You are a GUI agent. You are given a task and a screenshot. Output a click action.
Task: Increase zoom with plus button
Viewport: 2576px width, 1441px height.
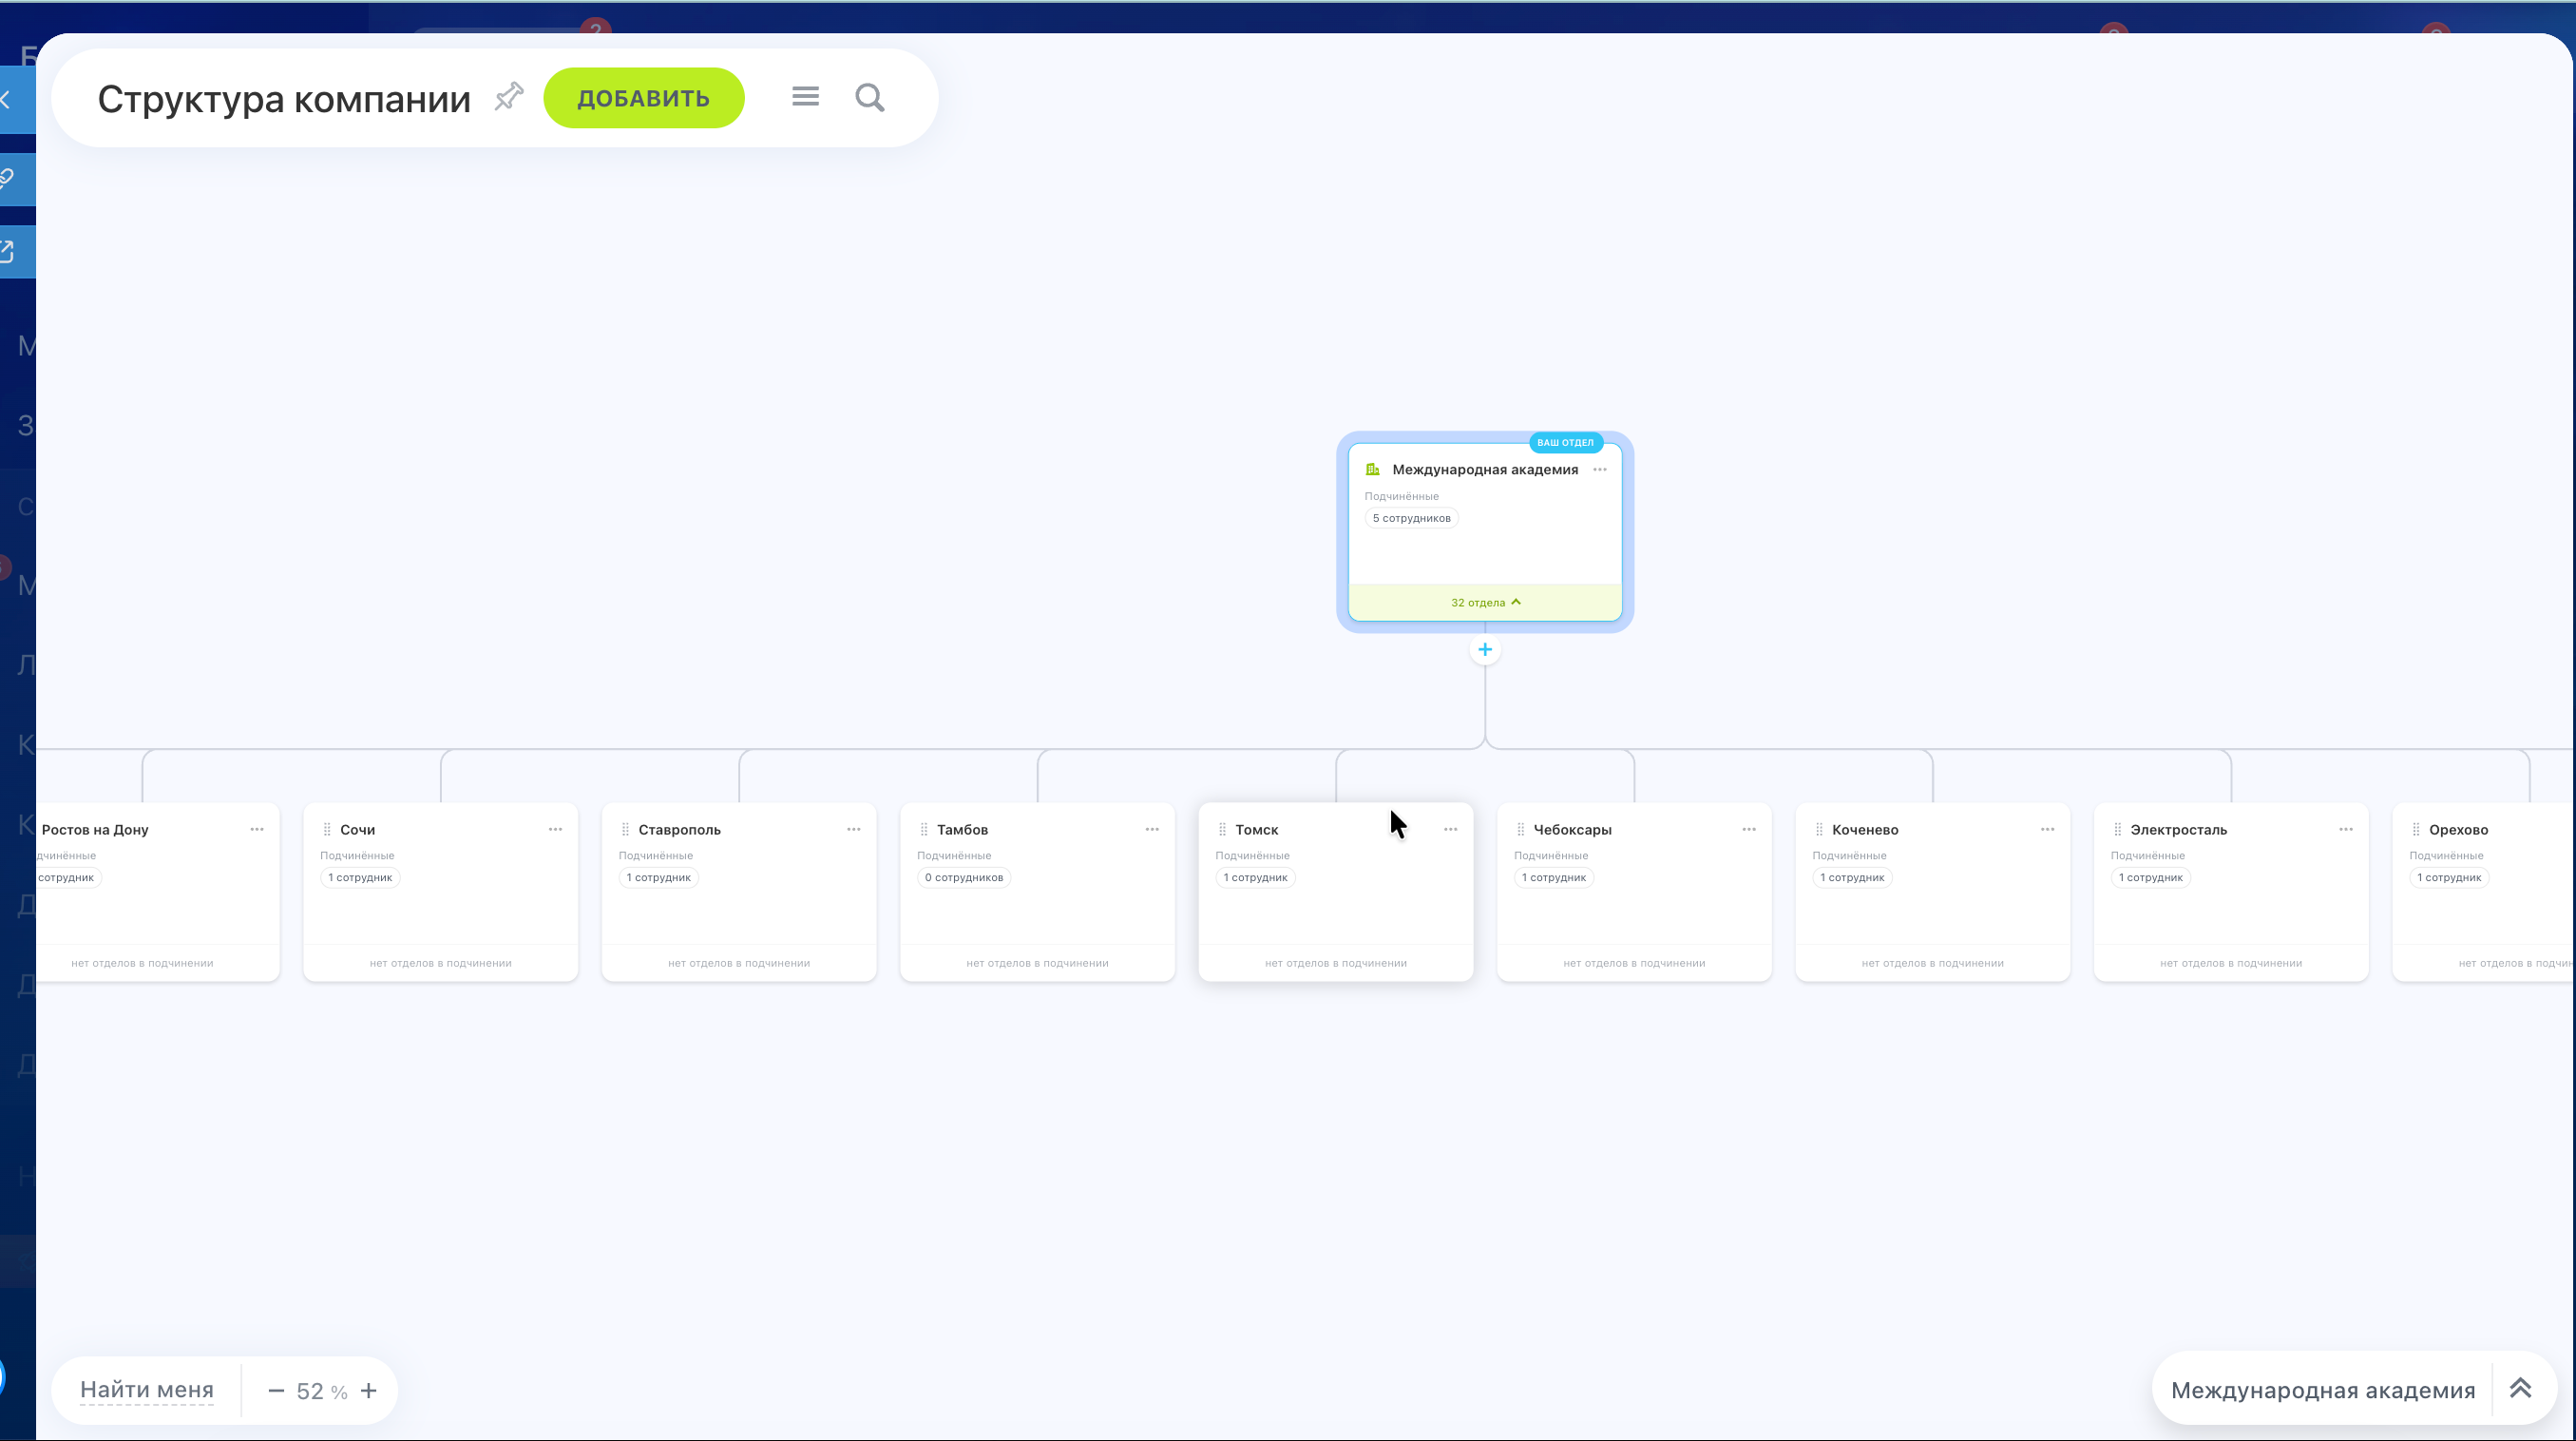[x=369, y=1391]
